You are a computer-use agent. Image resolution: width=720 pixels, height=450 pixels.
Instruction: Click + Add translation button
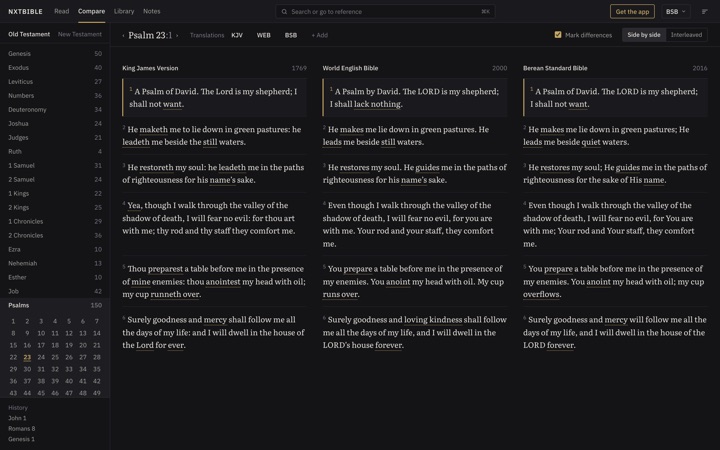point(320,35)
